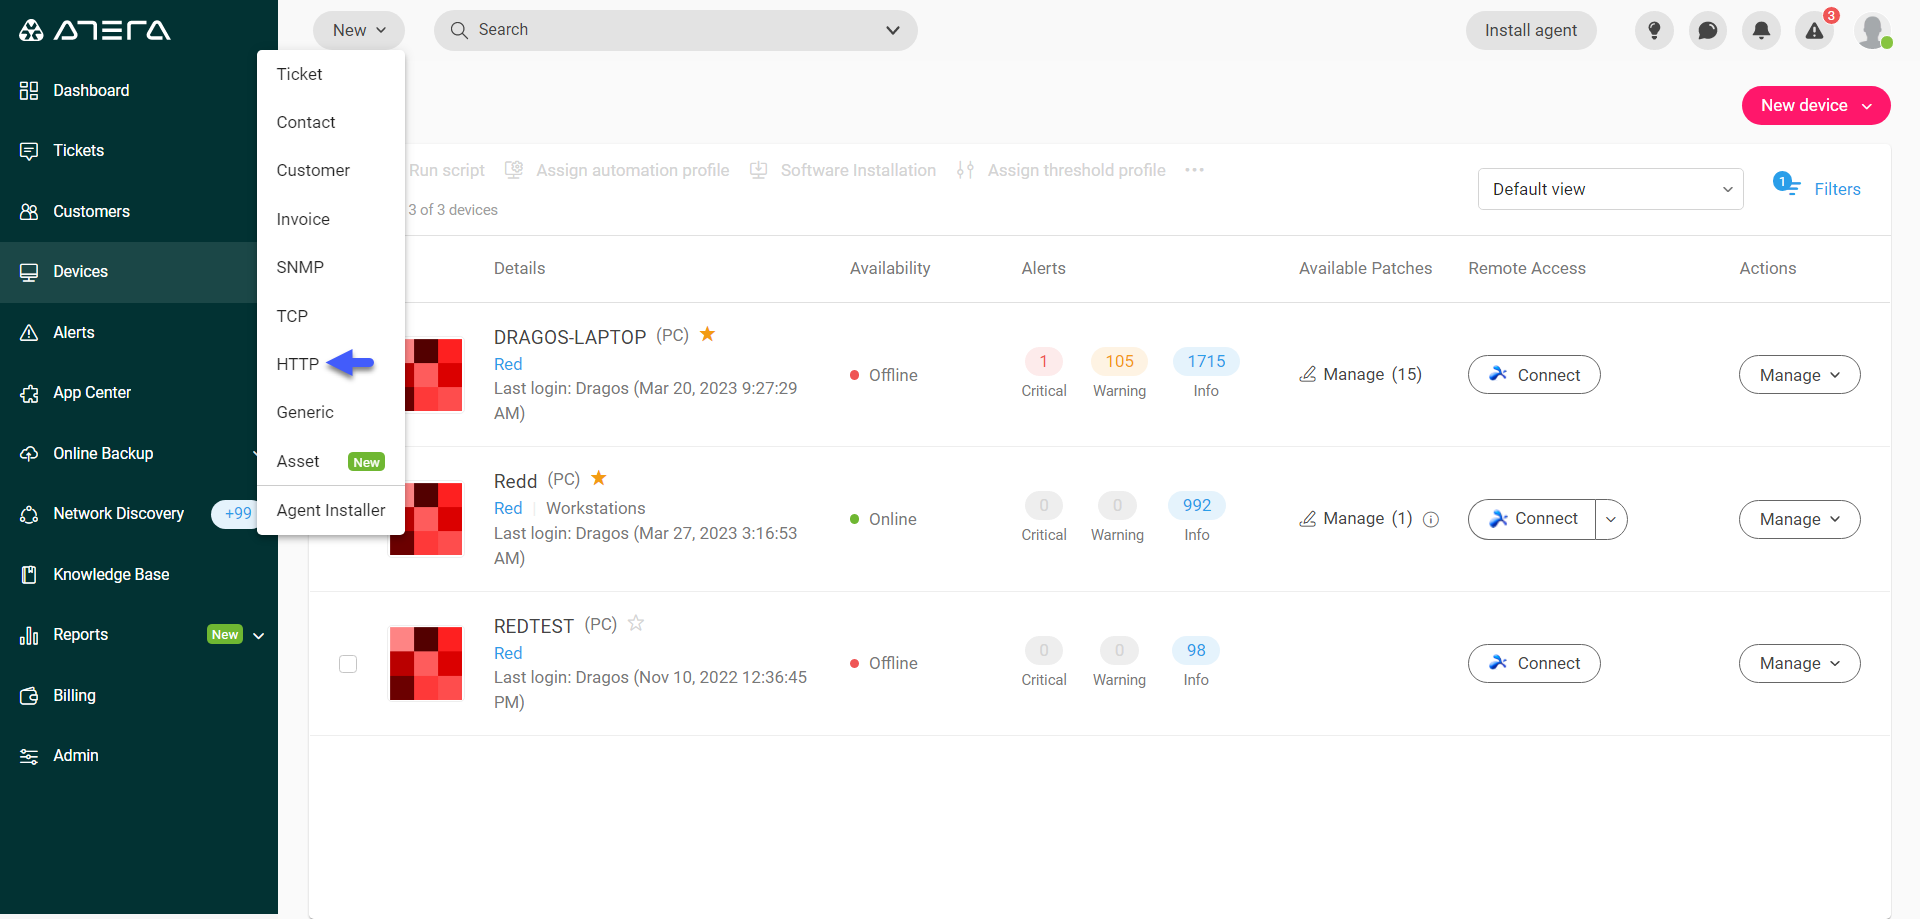Click the Install agent button
This screenshot has height=919, width=1920.
1531,30
